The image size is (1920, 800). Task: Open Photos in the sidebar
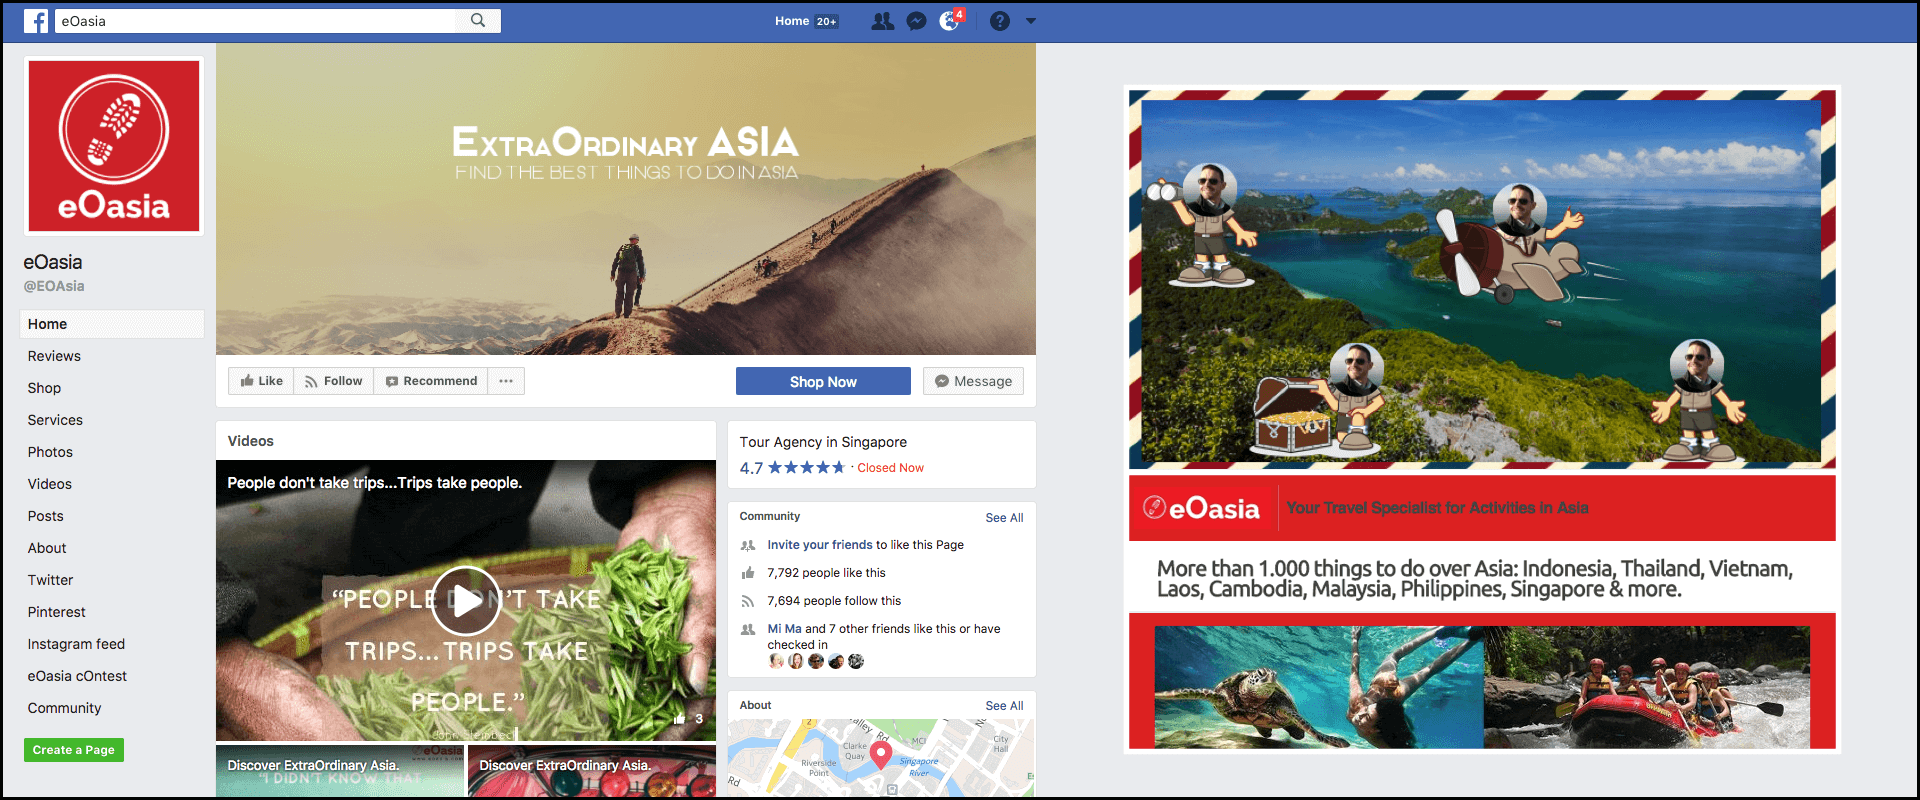(50, 452)
